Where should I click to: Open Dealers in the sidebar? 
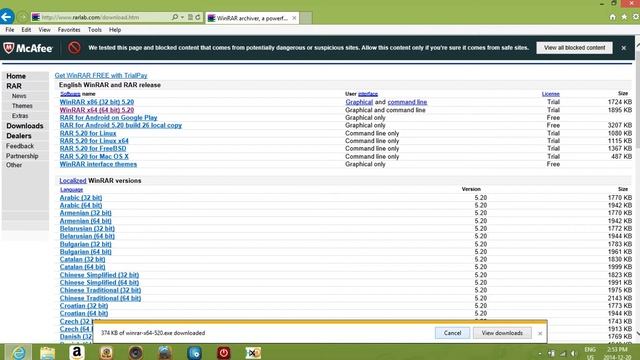18,136
